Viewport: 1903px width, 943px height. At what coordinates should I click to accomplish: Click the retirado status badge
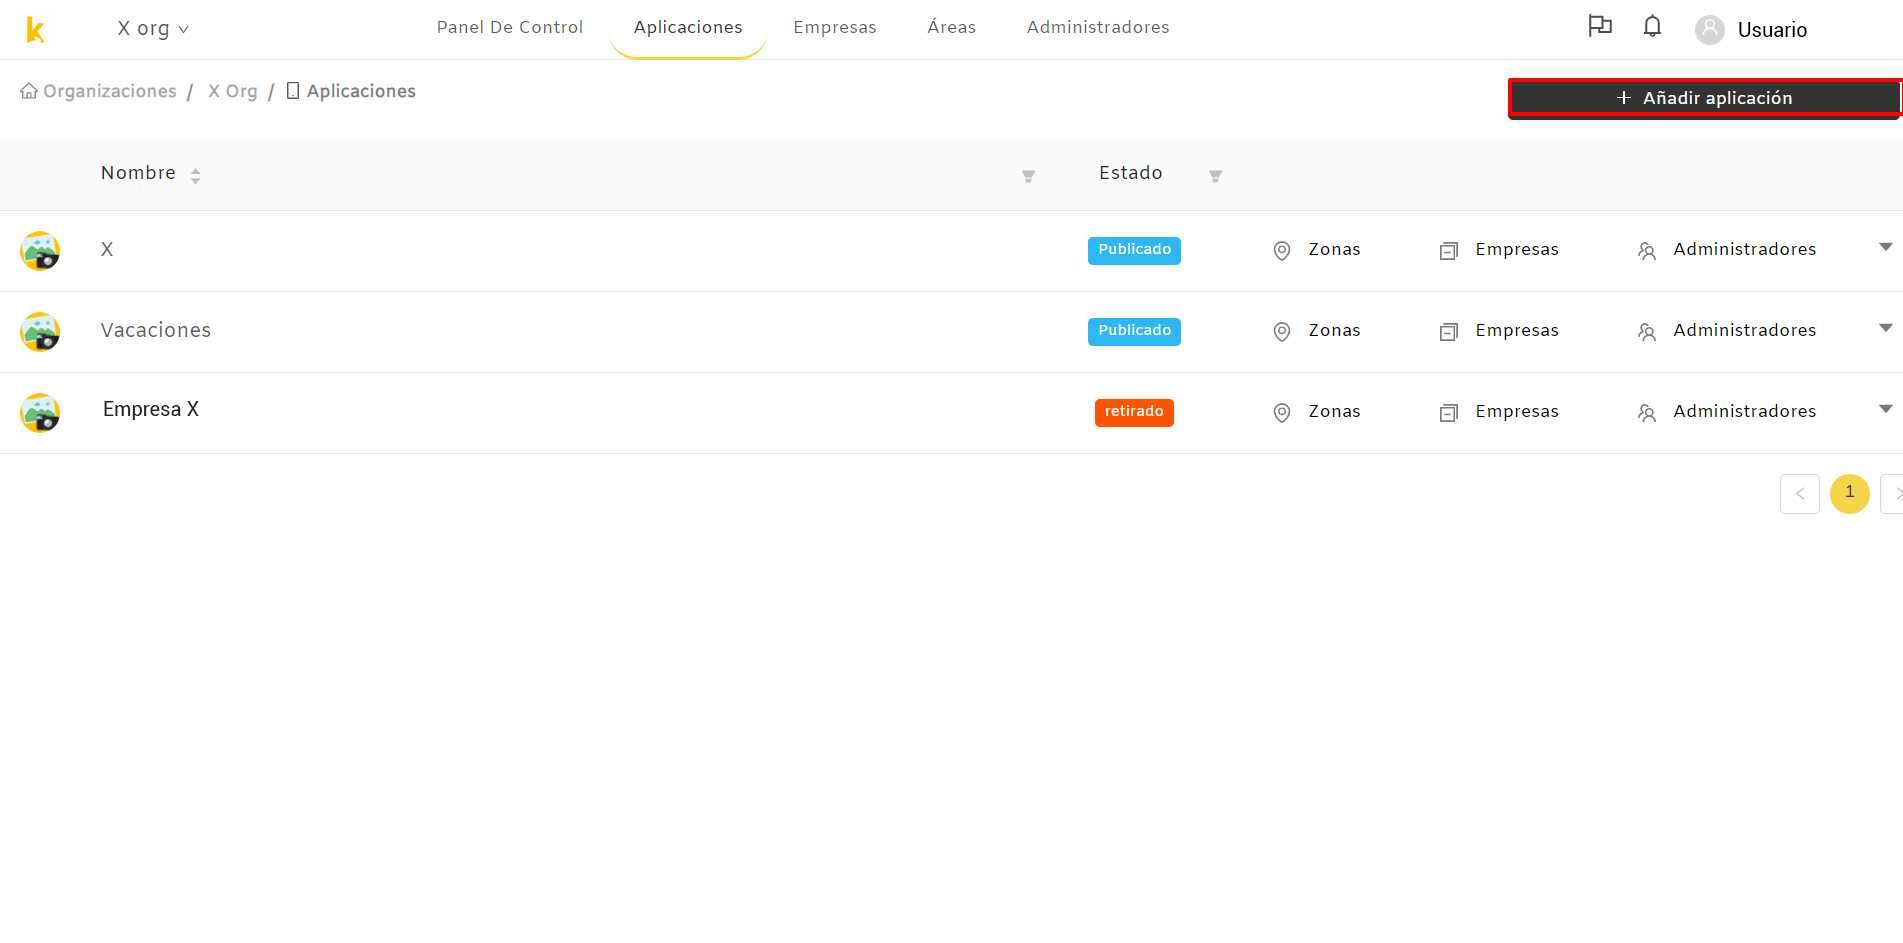point(1134,412)
